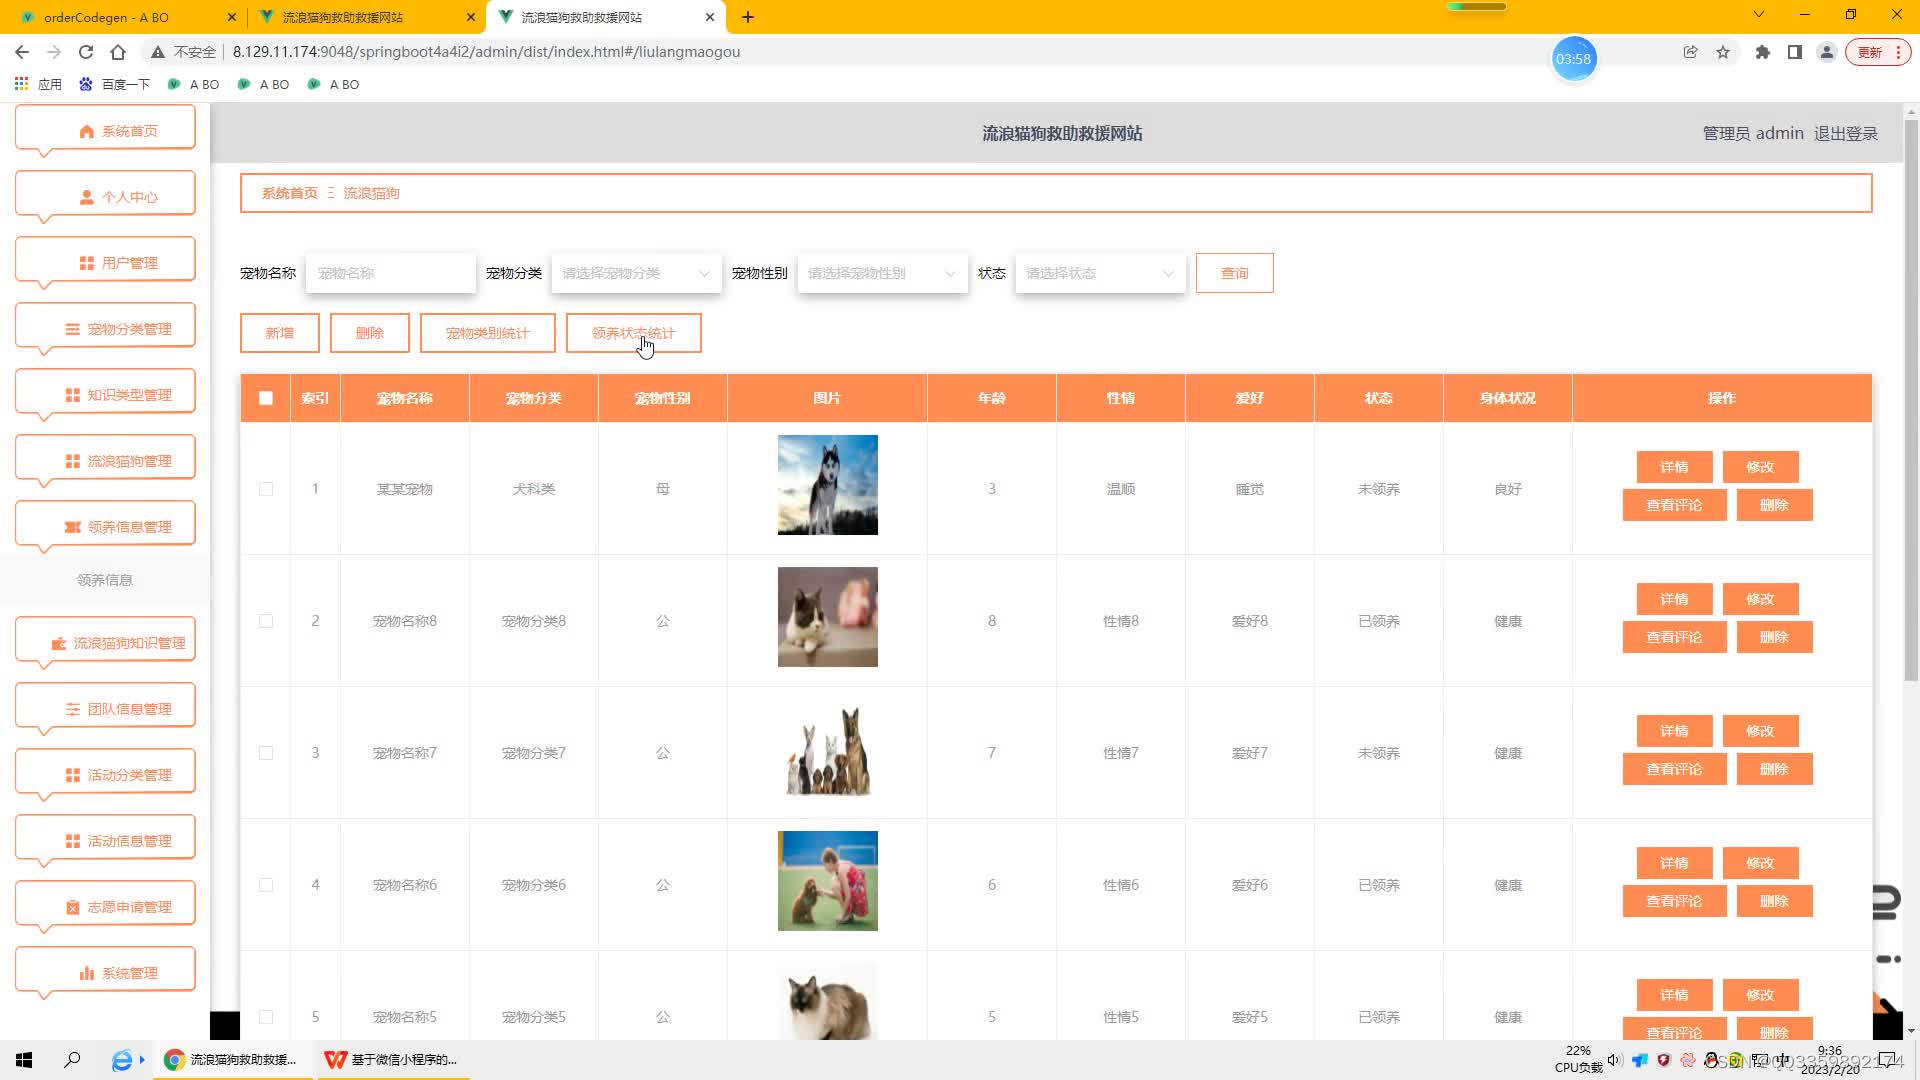The width and height of the screenshot is (1920, 1080).
Task: Expand 团队信息管理 sidebar menu
Action: (x=105, y=708)
